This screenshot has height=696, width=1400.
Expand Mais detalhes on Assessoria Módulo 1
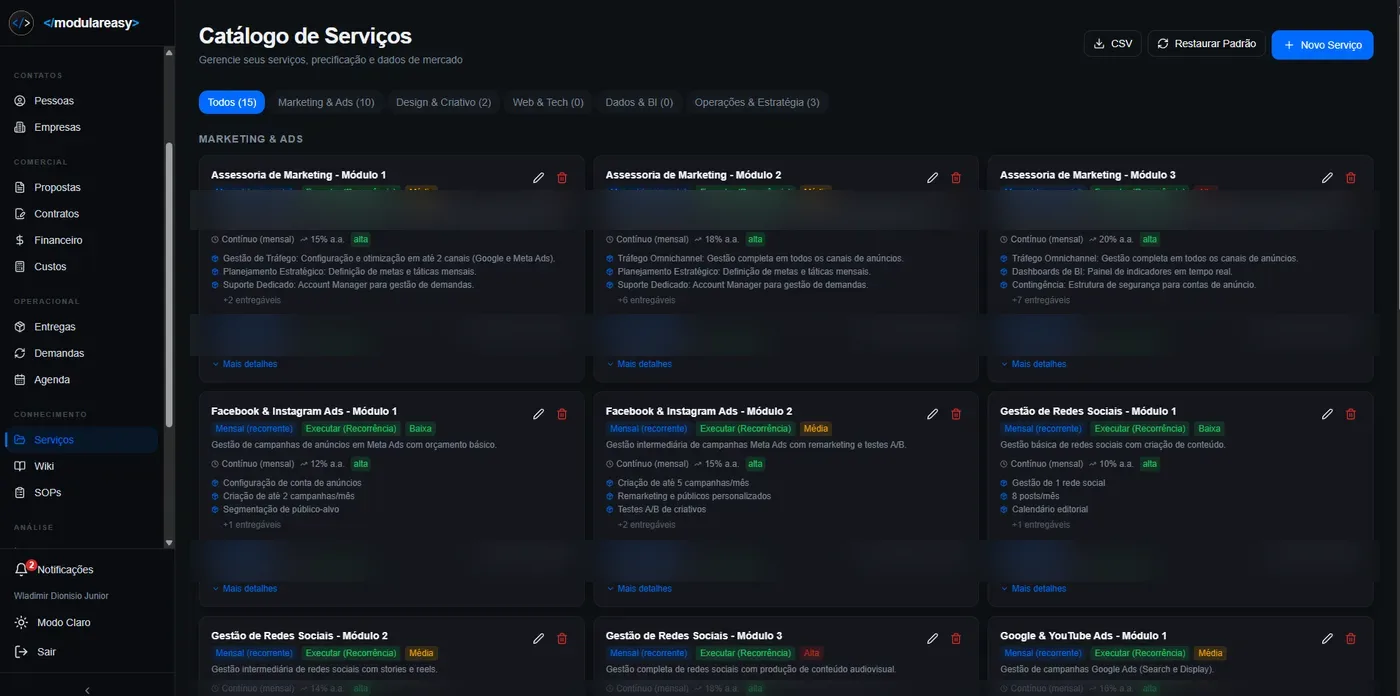(x=245, y=364)
